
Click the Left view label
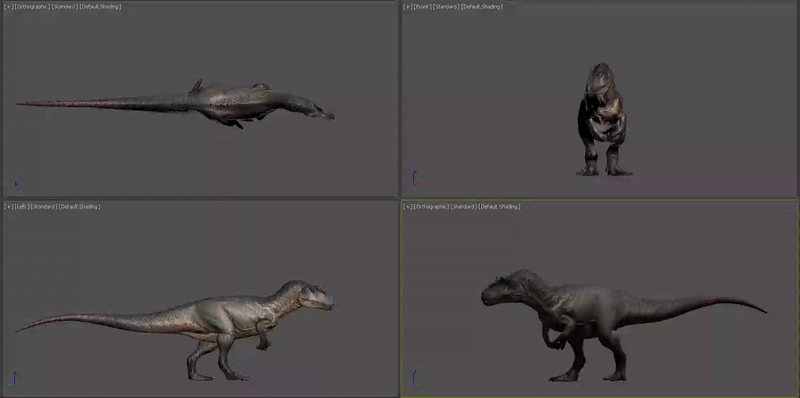click(x=22, y=207)
